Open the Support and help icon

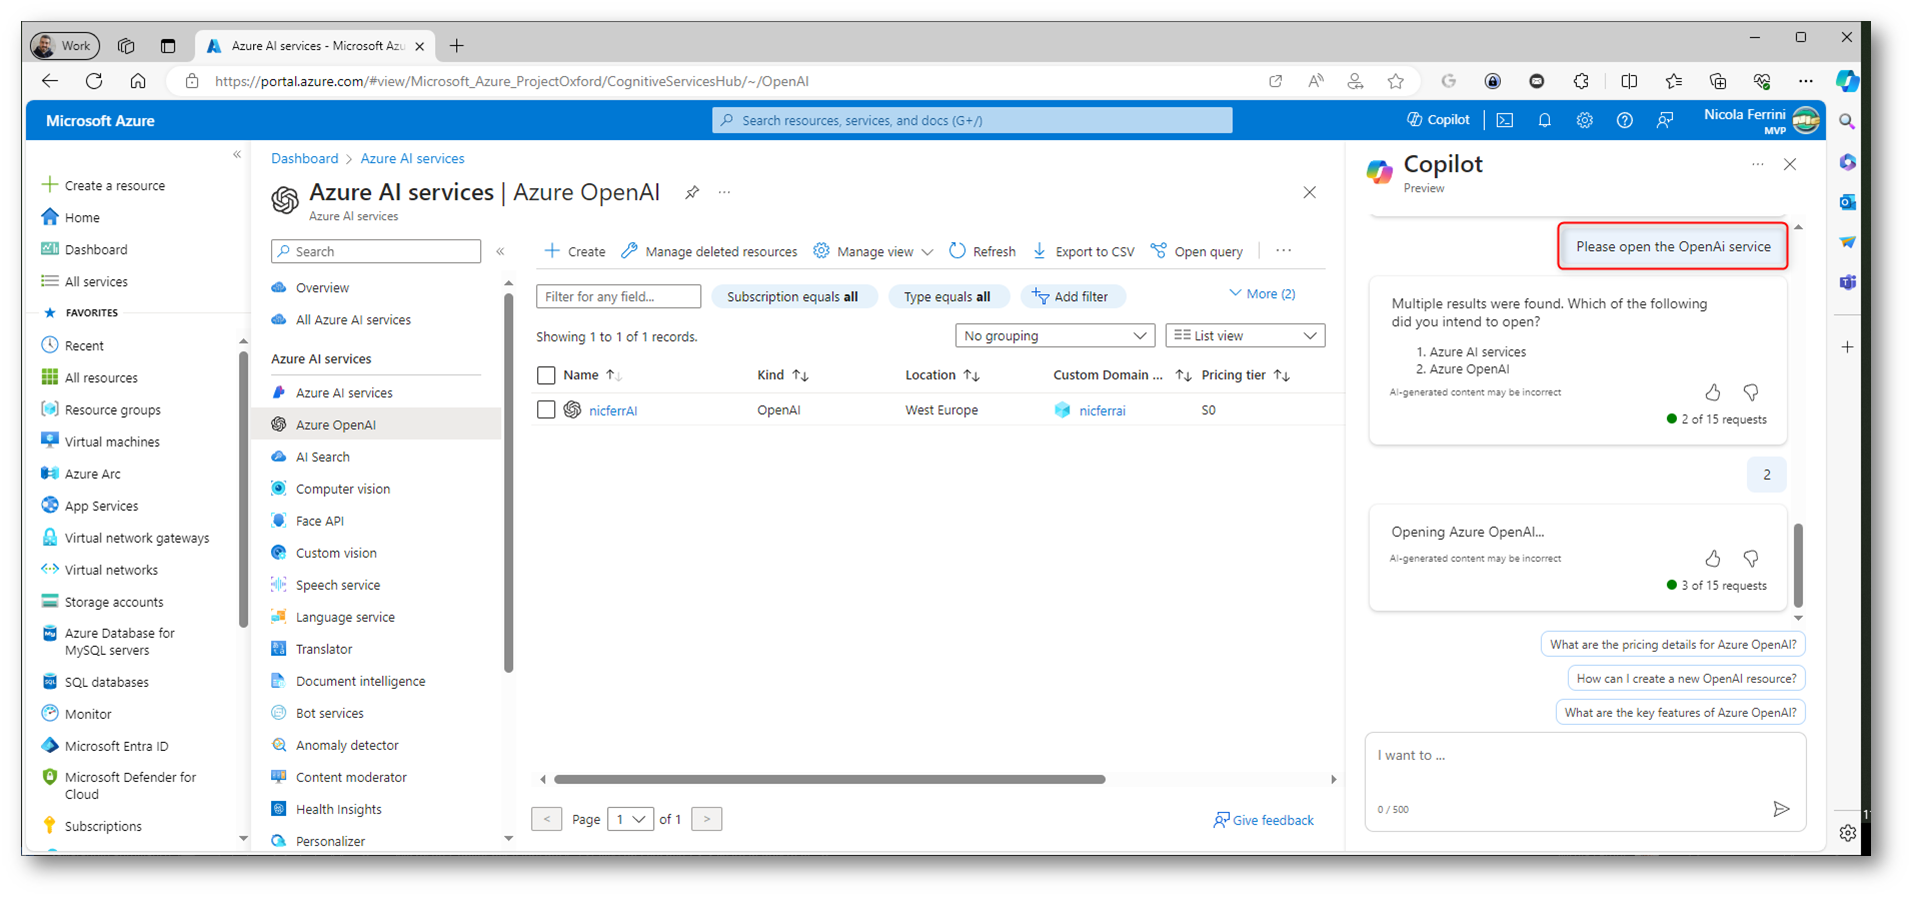click(1624, 120)
